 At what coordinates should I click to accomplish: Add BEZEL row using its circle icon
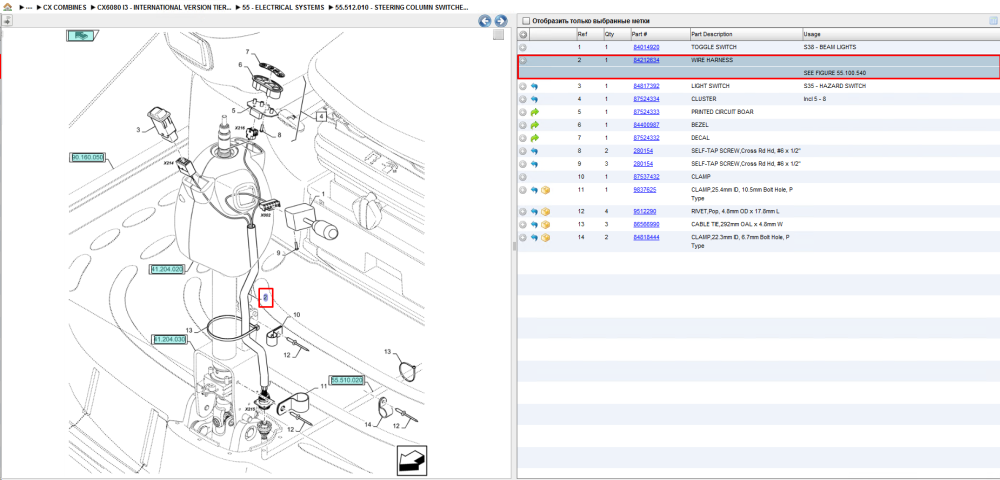pyautogui.click(x=523, y=125)
